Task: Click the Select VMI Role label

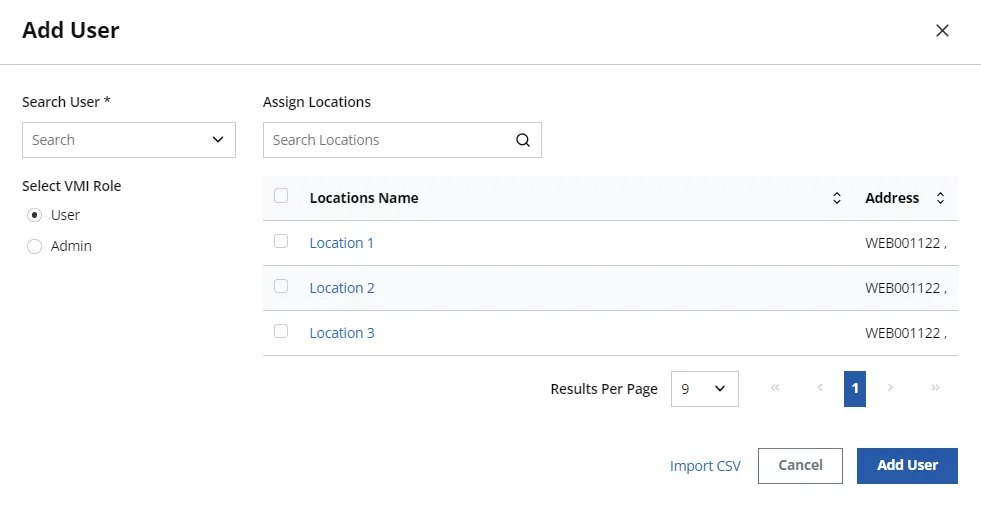Action: 71,186
